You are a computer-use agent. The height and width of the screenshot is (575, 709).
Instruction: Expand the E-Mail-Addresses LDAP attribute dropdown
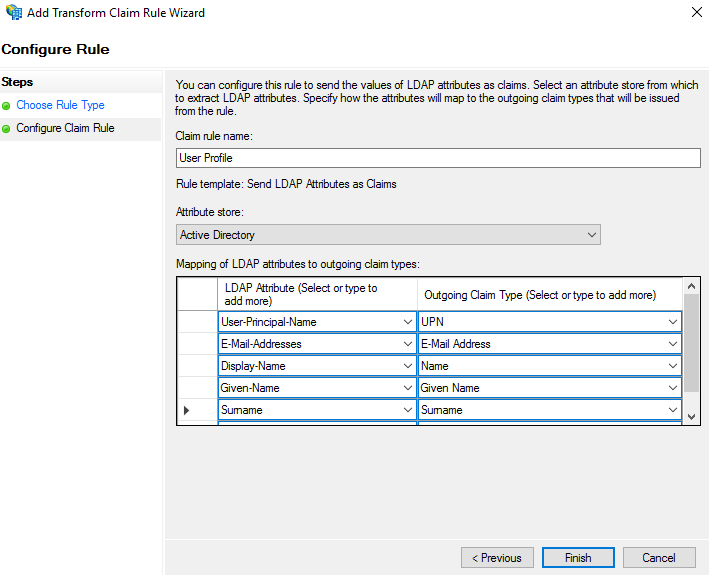407,344
